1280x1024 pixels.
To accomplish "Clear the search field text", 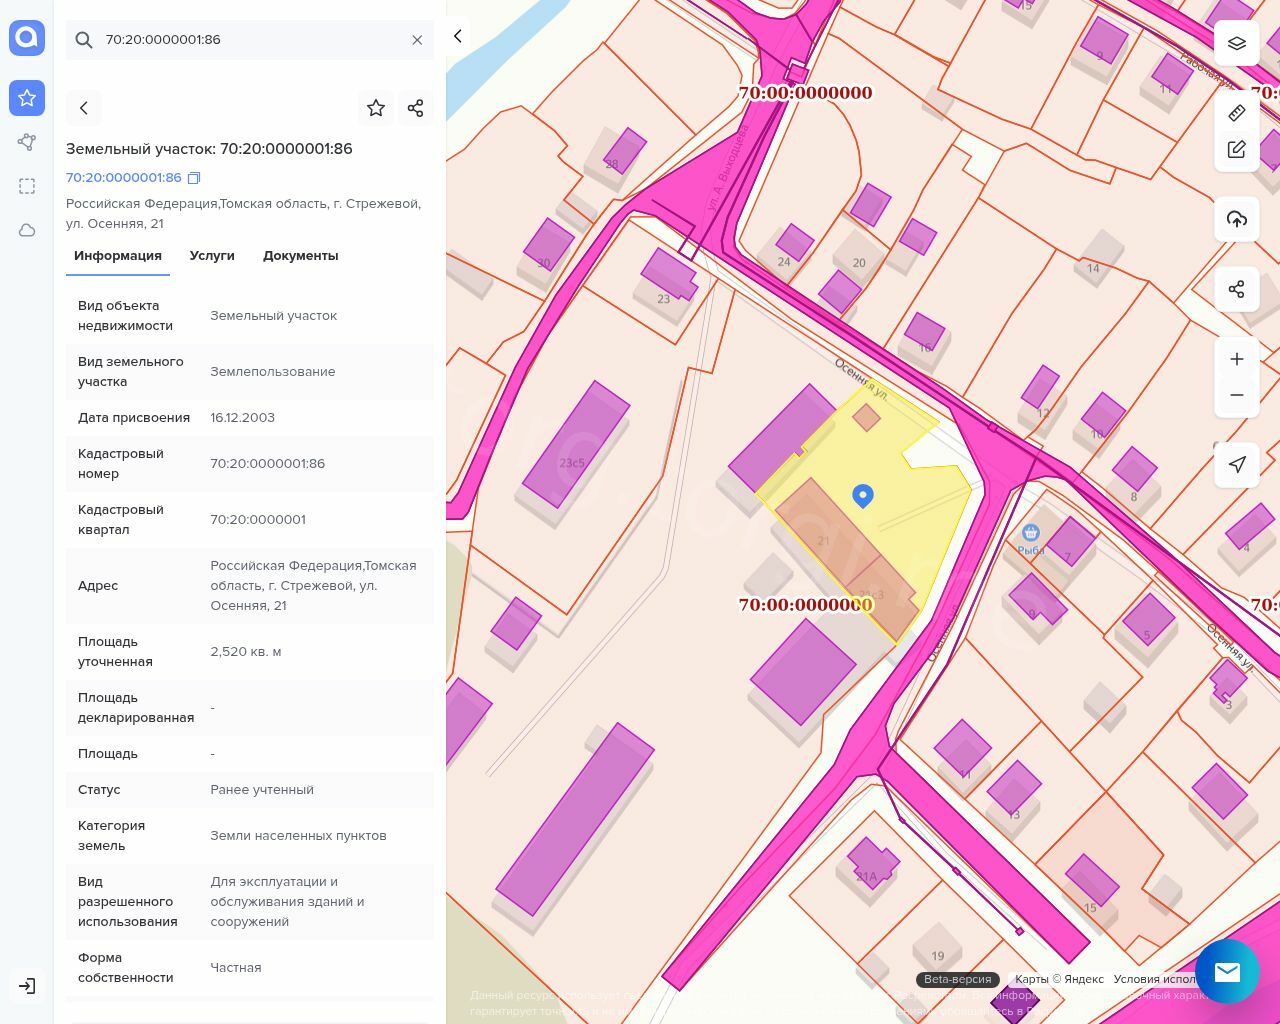I will [417, 40].
